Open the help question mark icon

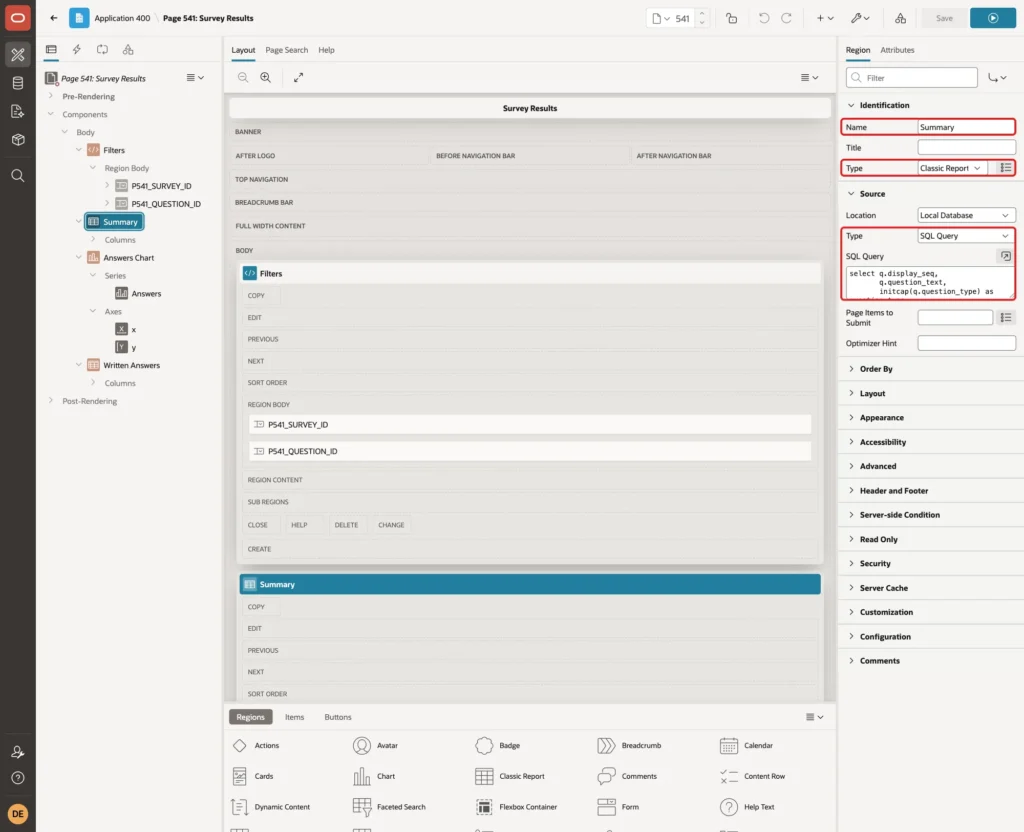click(x=18, y=778)
